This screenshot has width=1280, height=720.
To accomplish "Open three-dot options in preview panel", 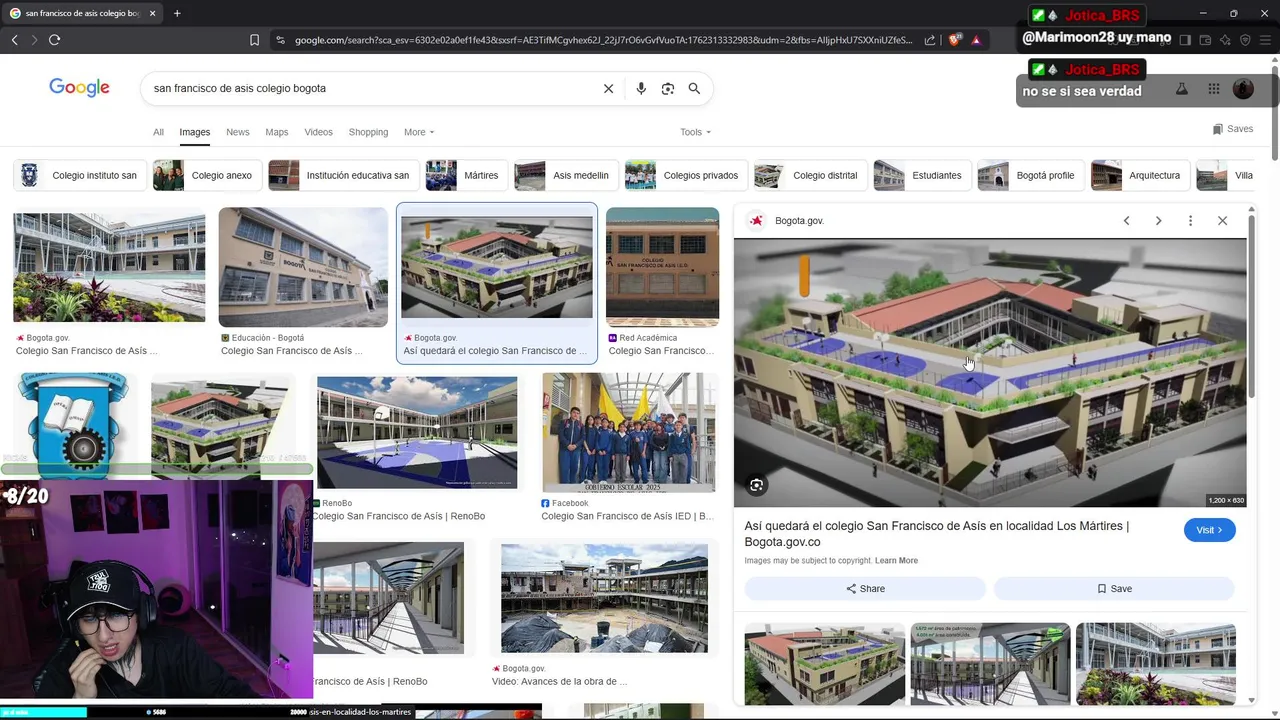I will [x=1190, y=221].
